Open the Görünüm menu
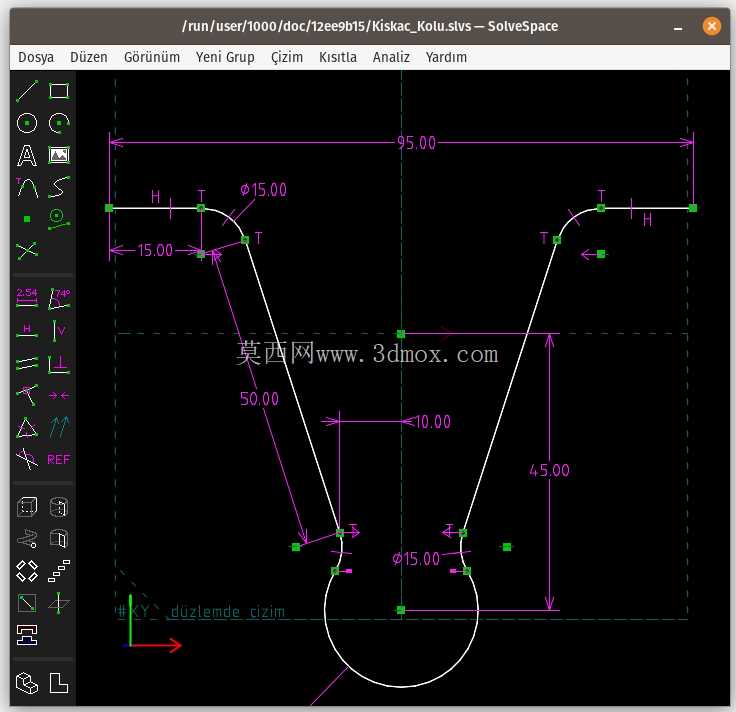Screen dimensions: 736x712 152,57
